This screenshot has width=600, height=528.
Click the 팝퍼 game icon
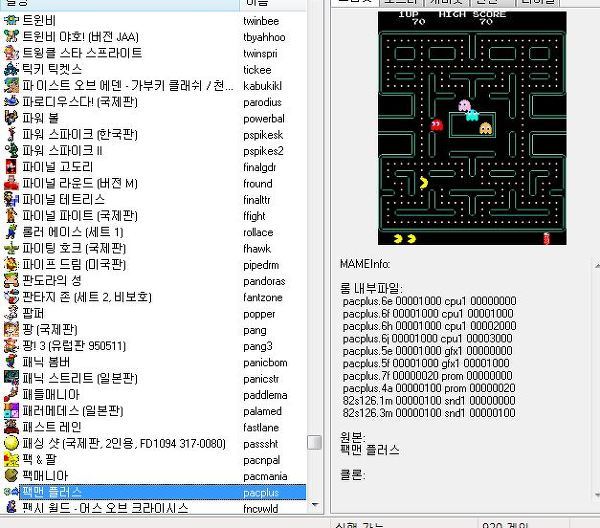click(x=11, y=313)
